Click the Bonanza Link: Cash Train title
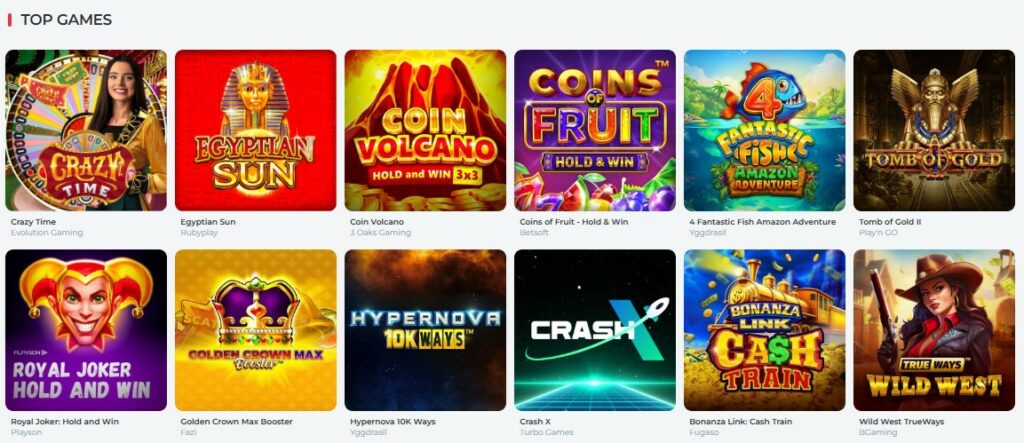The image size is (1024, 443). [741, 422]
